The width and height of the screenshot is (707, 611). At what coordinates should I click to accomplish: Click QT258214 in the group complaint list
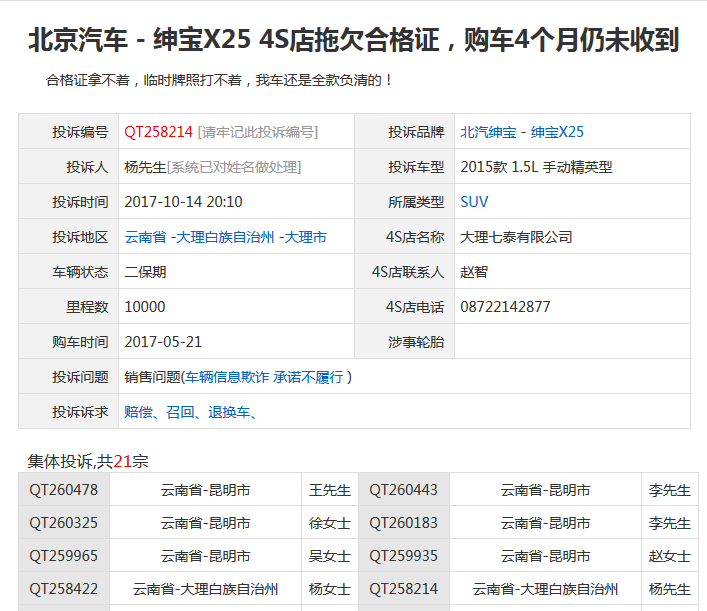pos(404,588)
